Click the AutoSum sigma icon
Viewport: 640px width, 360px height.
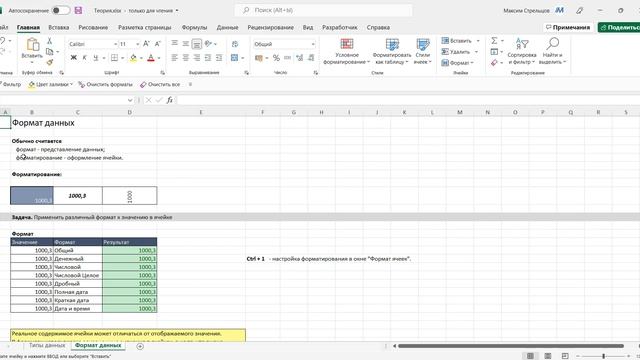494,40
